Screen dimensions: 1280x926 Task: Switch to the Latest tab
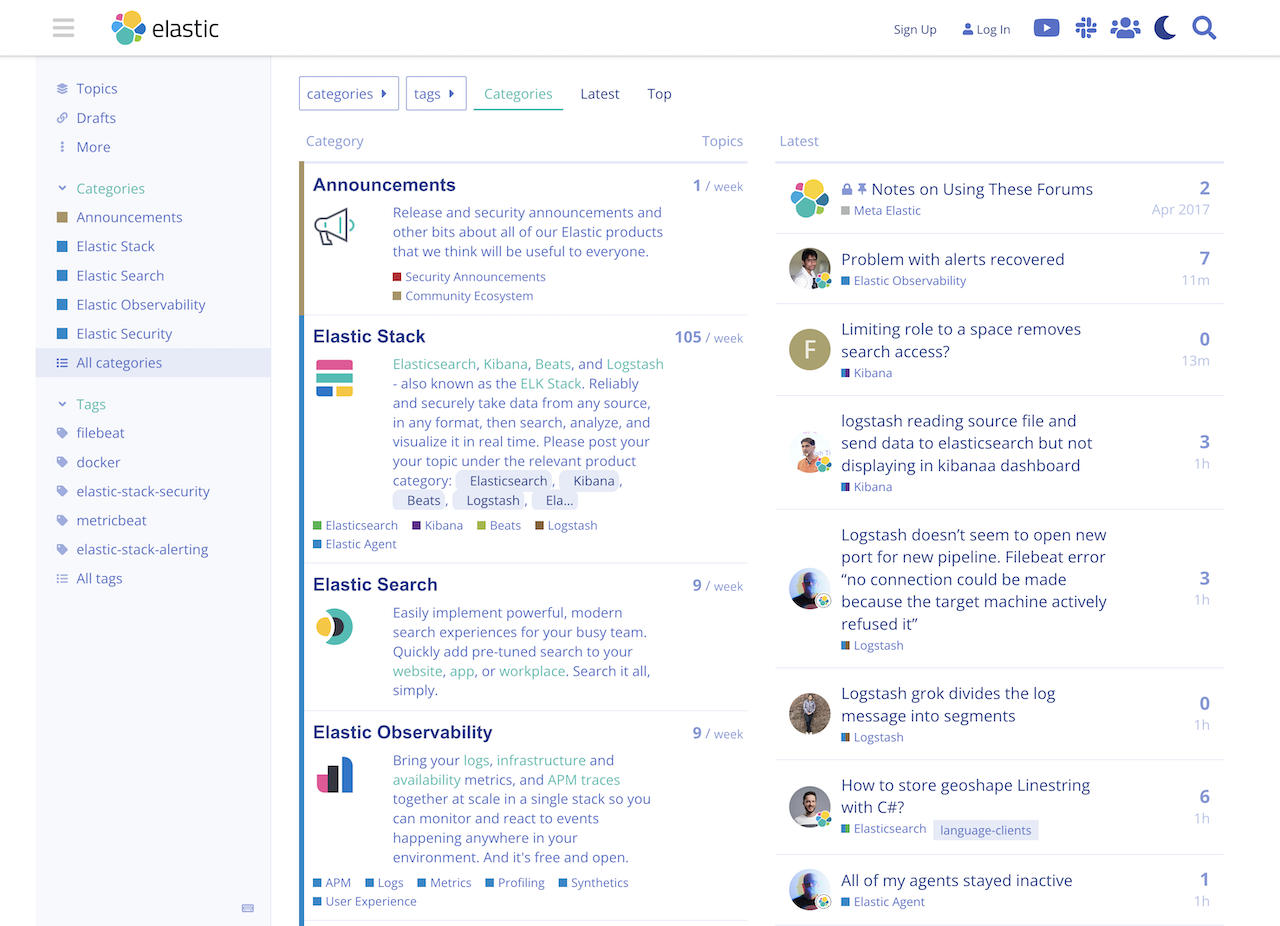click(x=600, y=94)
